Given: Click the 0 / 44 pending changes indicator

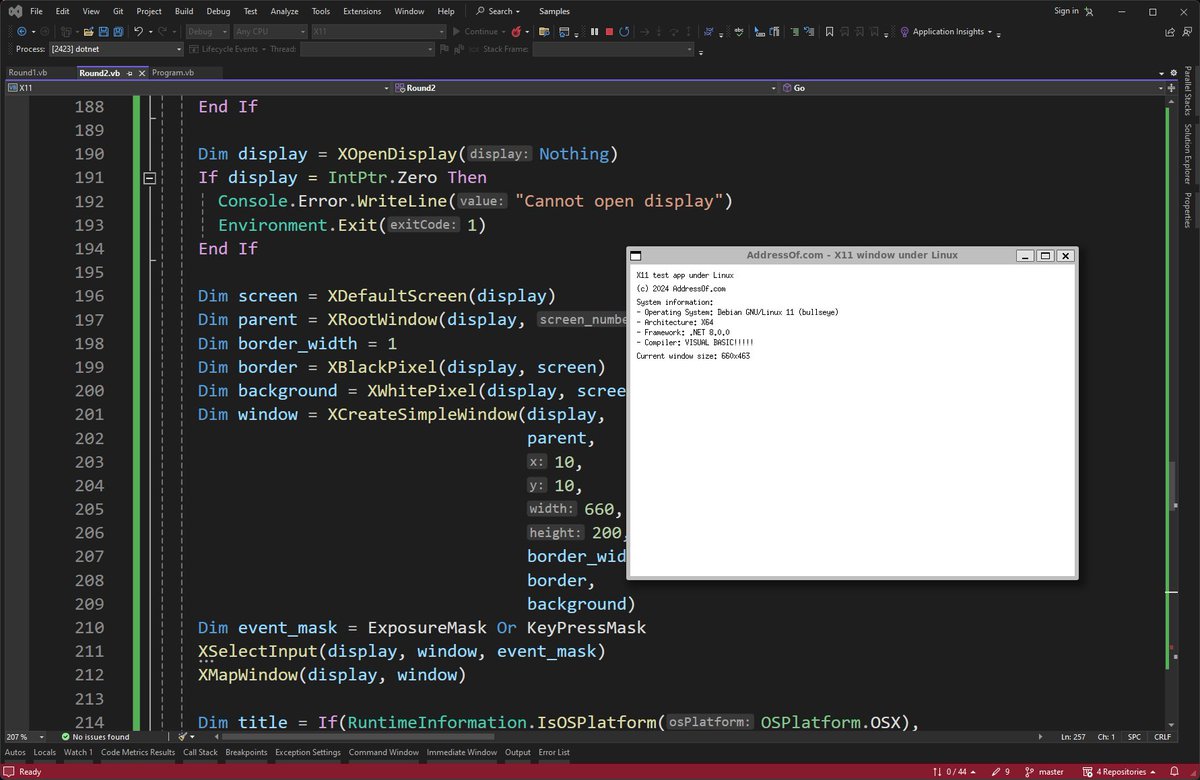Looking at the screenshot, I should tap(954, 772).
